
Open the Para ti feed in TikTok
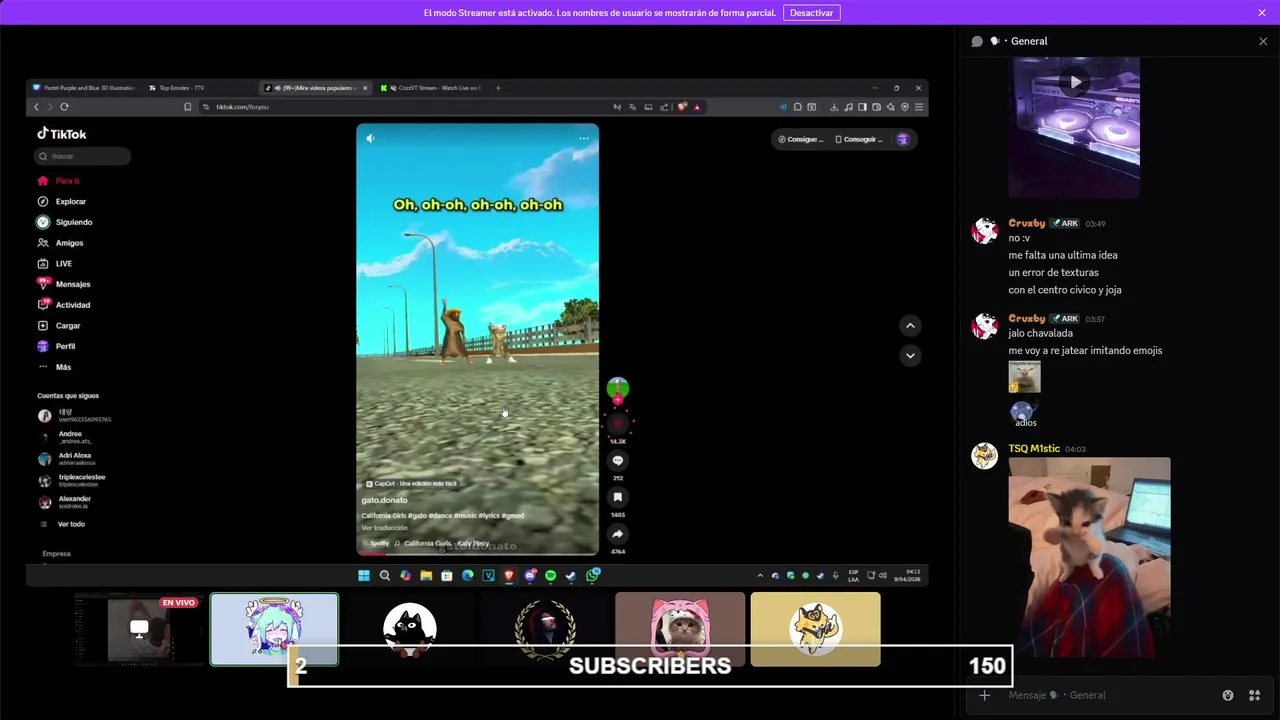(x=60, y=181)
